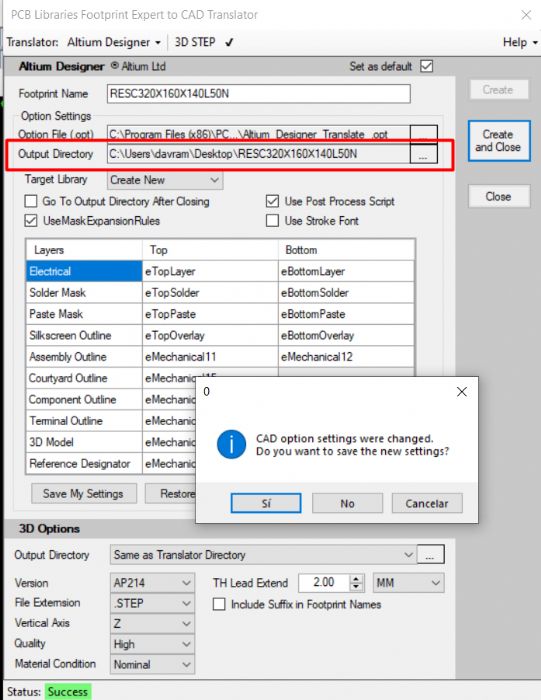The height and width of the screenshot is (700, 541).
Task: Click the Create and Close button
Action: [499, 141]
